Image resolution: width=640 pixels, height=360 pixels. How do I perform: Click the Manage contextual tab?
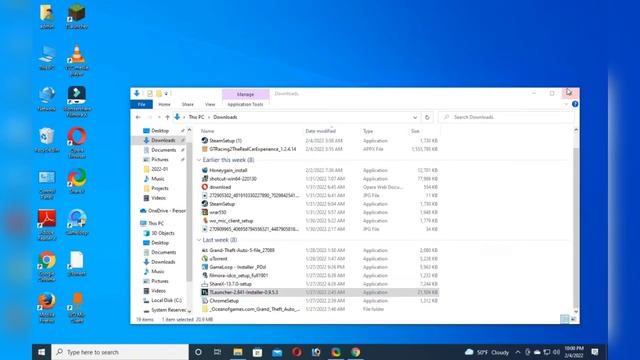(245, 94)
